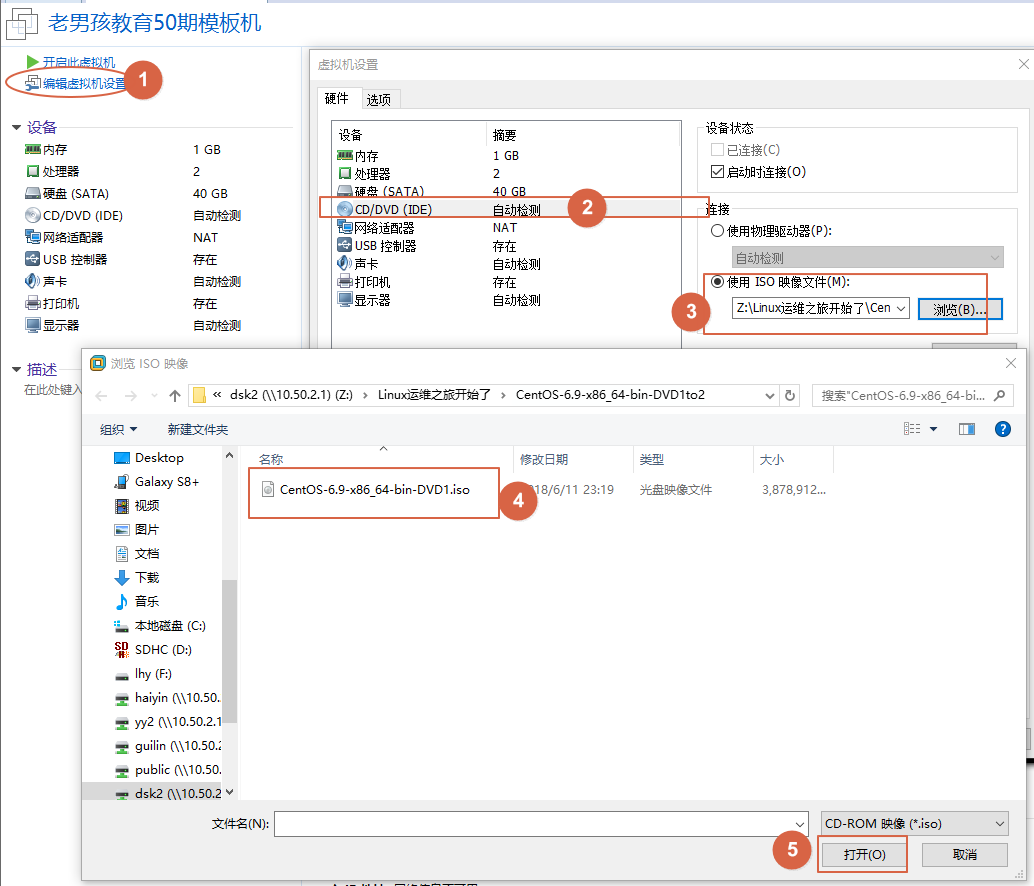
Task: Switch to the Hardware tab
Action: coord(337,99)
